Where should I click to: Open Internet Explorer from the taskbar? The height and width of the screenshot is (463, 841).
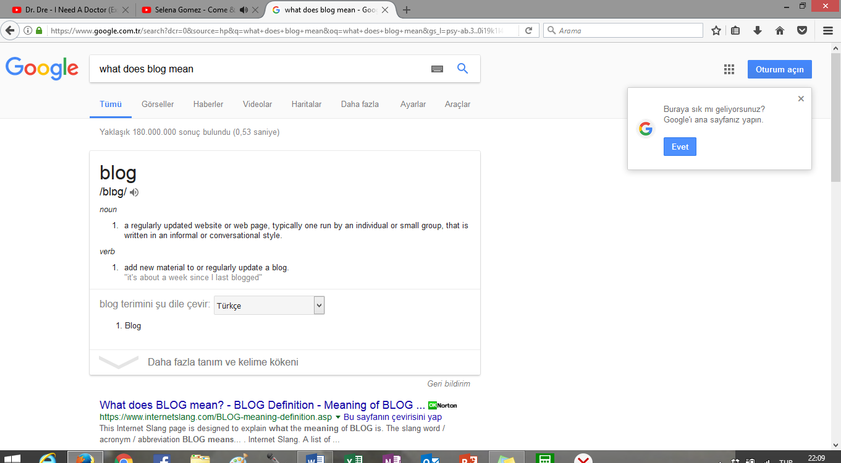point(48,458)
